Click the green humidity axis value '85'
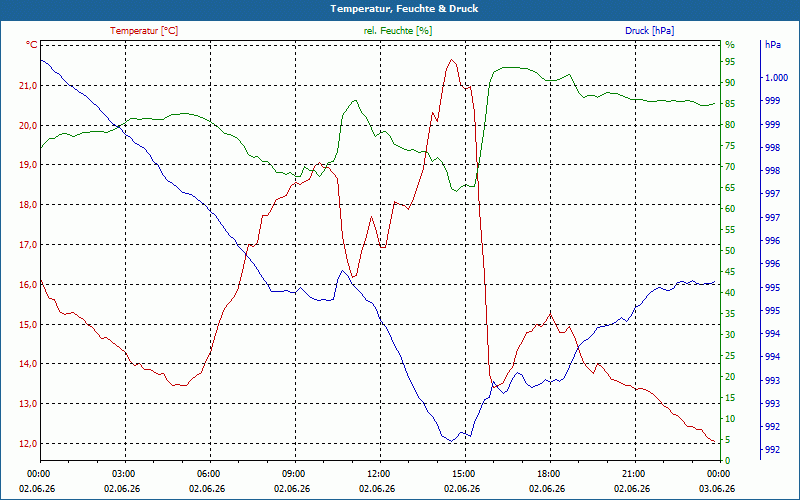Screen dimensions: 800x500 [x=730, y=104]
